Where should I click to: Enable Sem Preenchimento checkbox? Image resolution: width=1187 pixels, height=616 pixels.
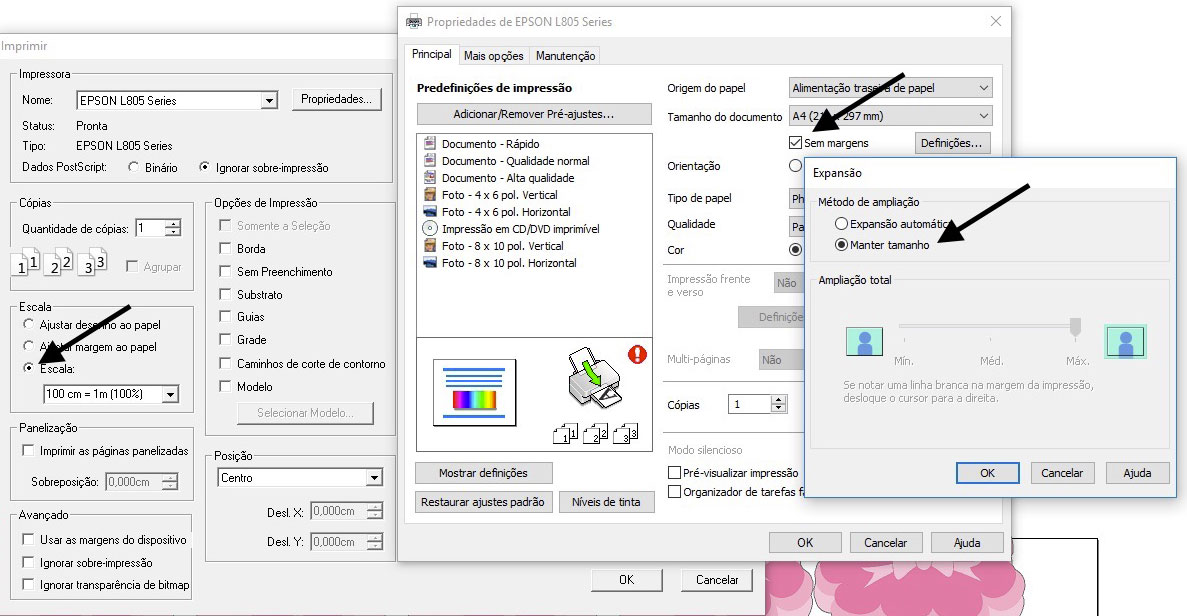pos(225,271)
